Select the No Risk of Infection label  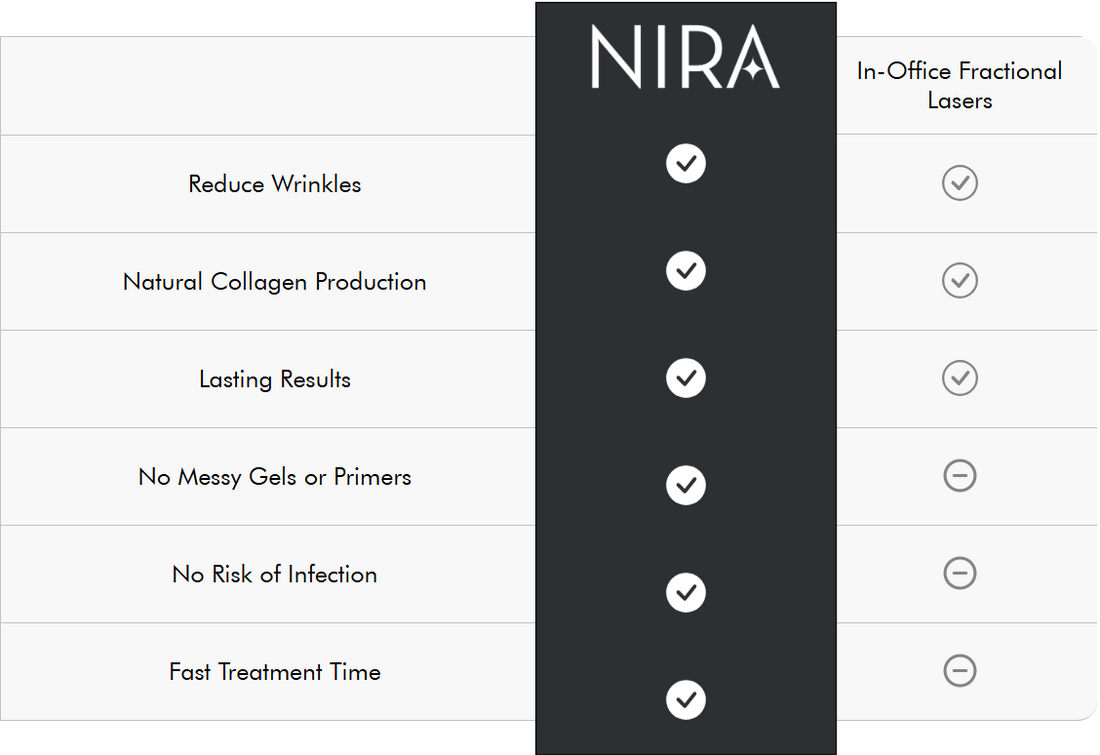tap(275, 575)
